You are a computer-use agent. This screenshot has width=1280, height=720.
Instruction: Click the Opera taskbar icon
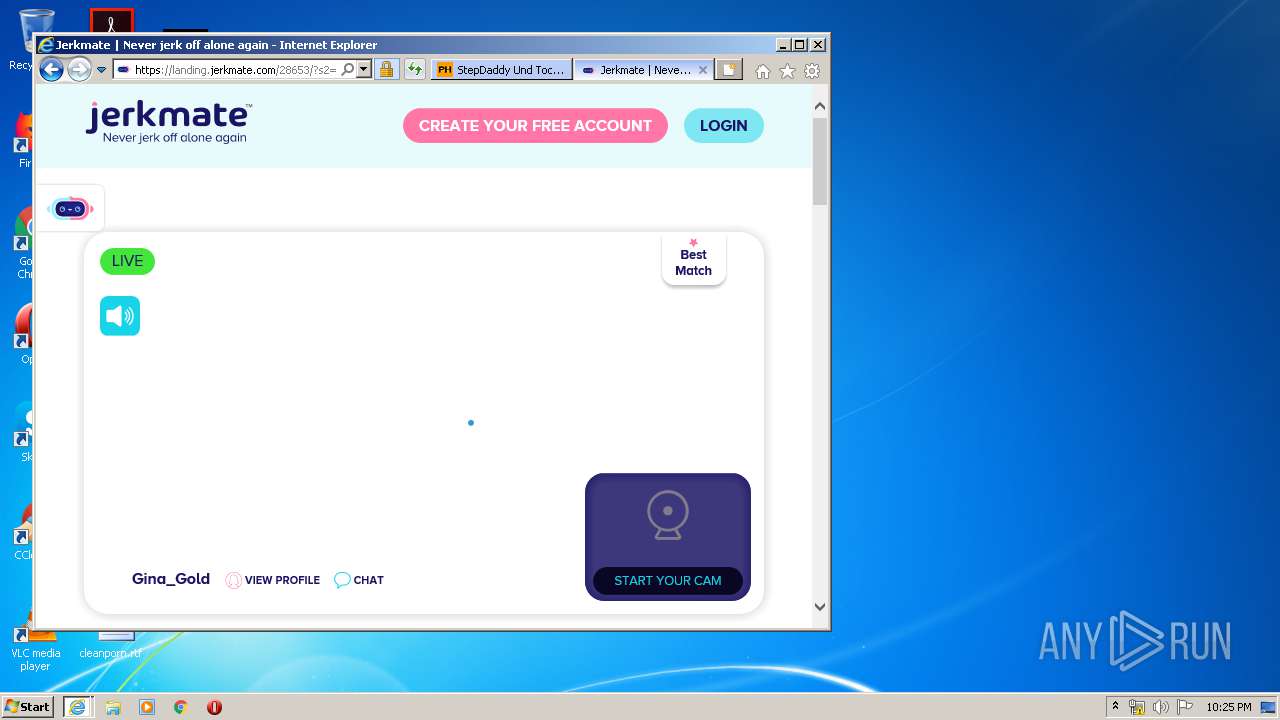click(214, 707)
